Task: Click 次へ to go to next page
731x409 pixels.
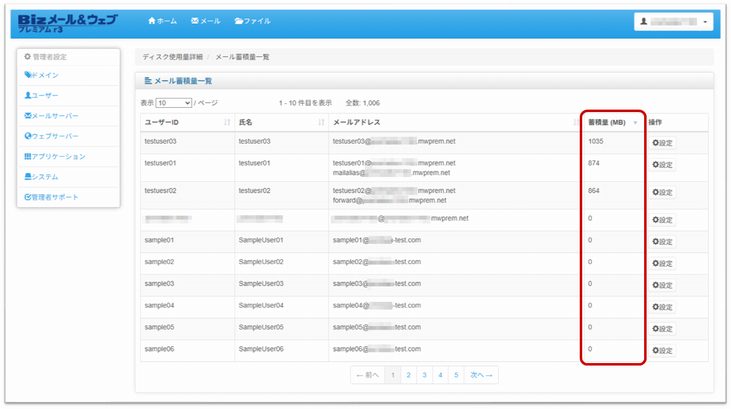Action: 482,375
